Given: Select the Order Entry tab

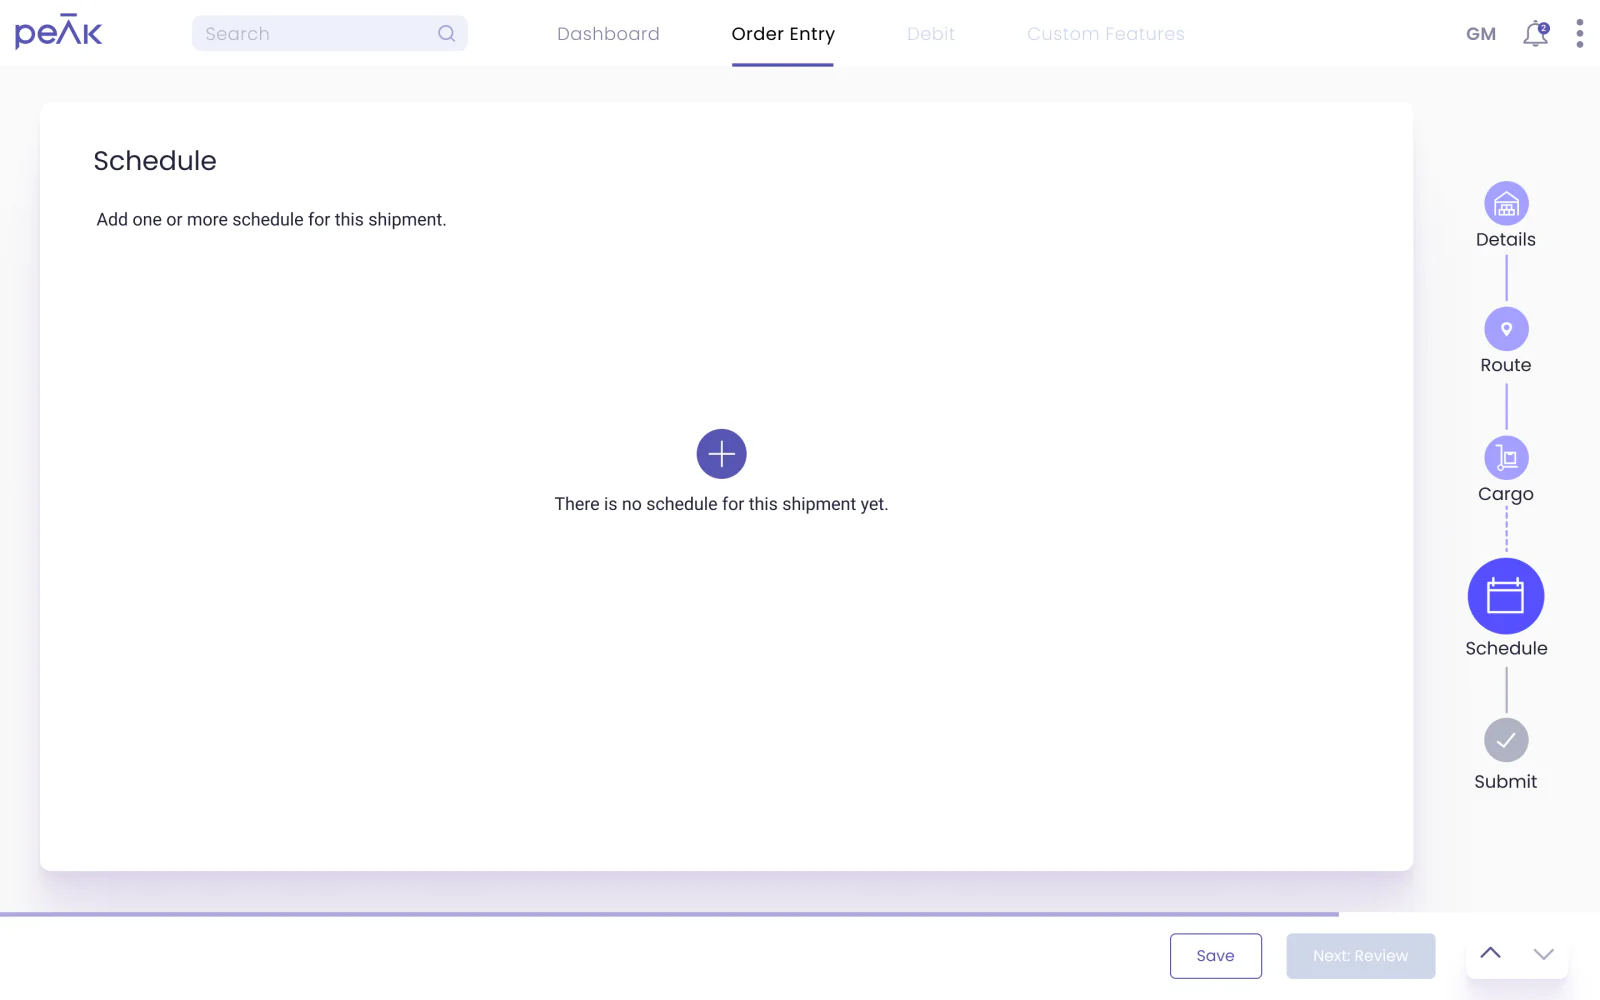Looking at the screenshot, I should coord(783,34).
